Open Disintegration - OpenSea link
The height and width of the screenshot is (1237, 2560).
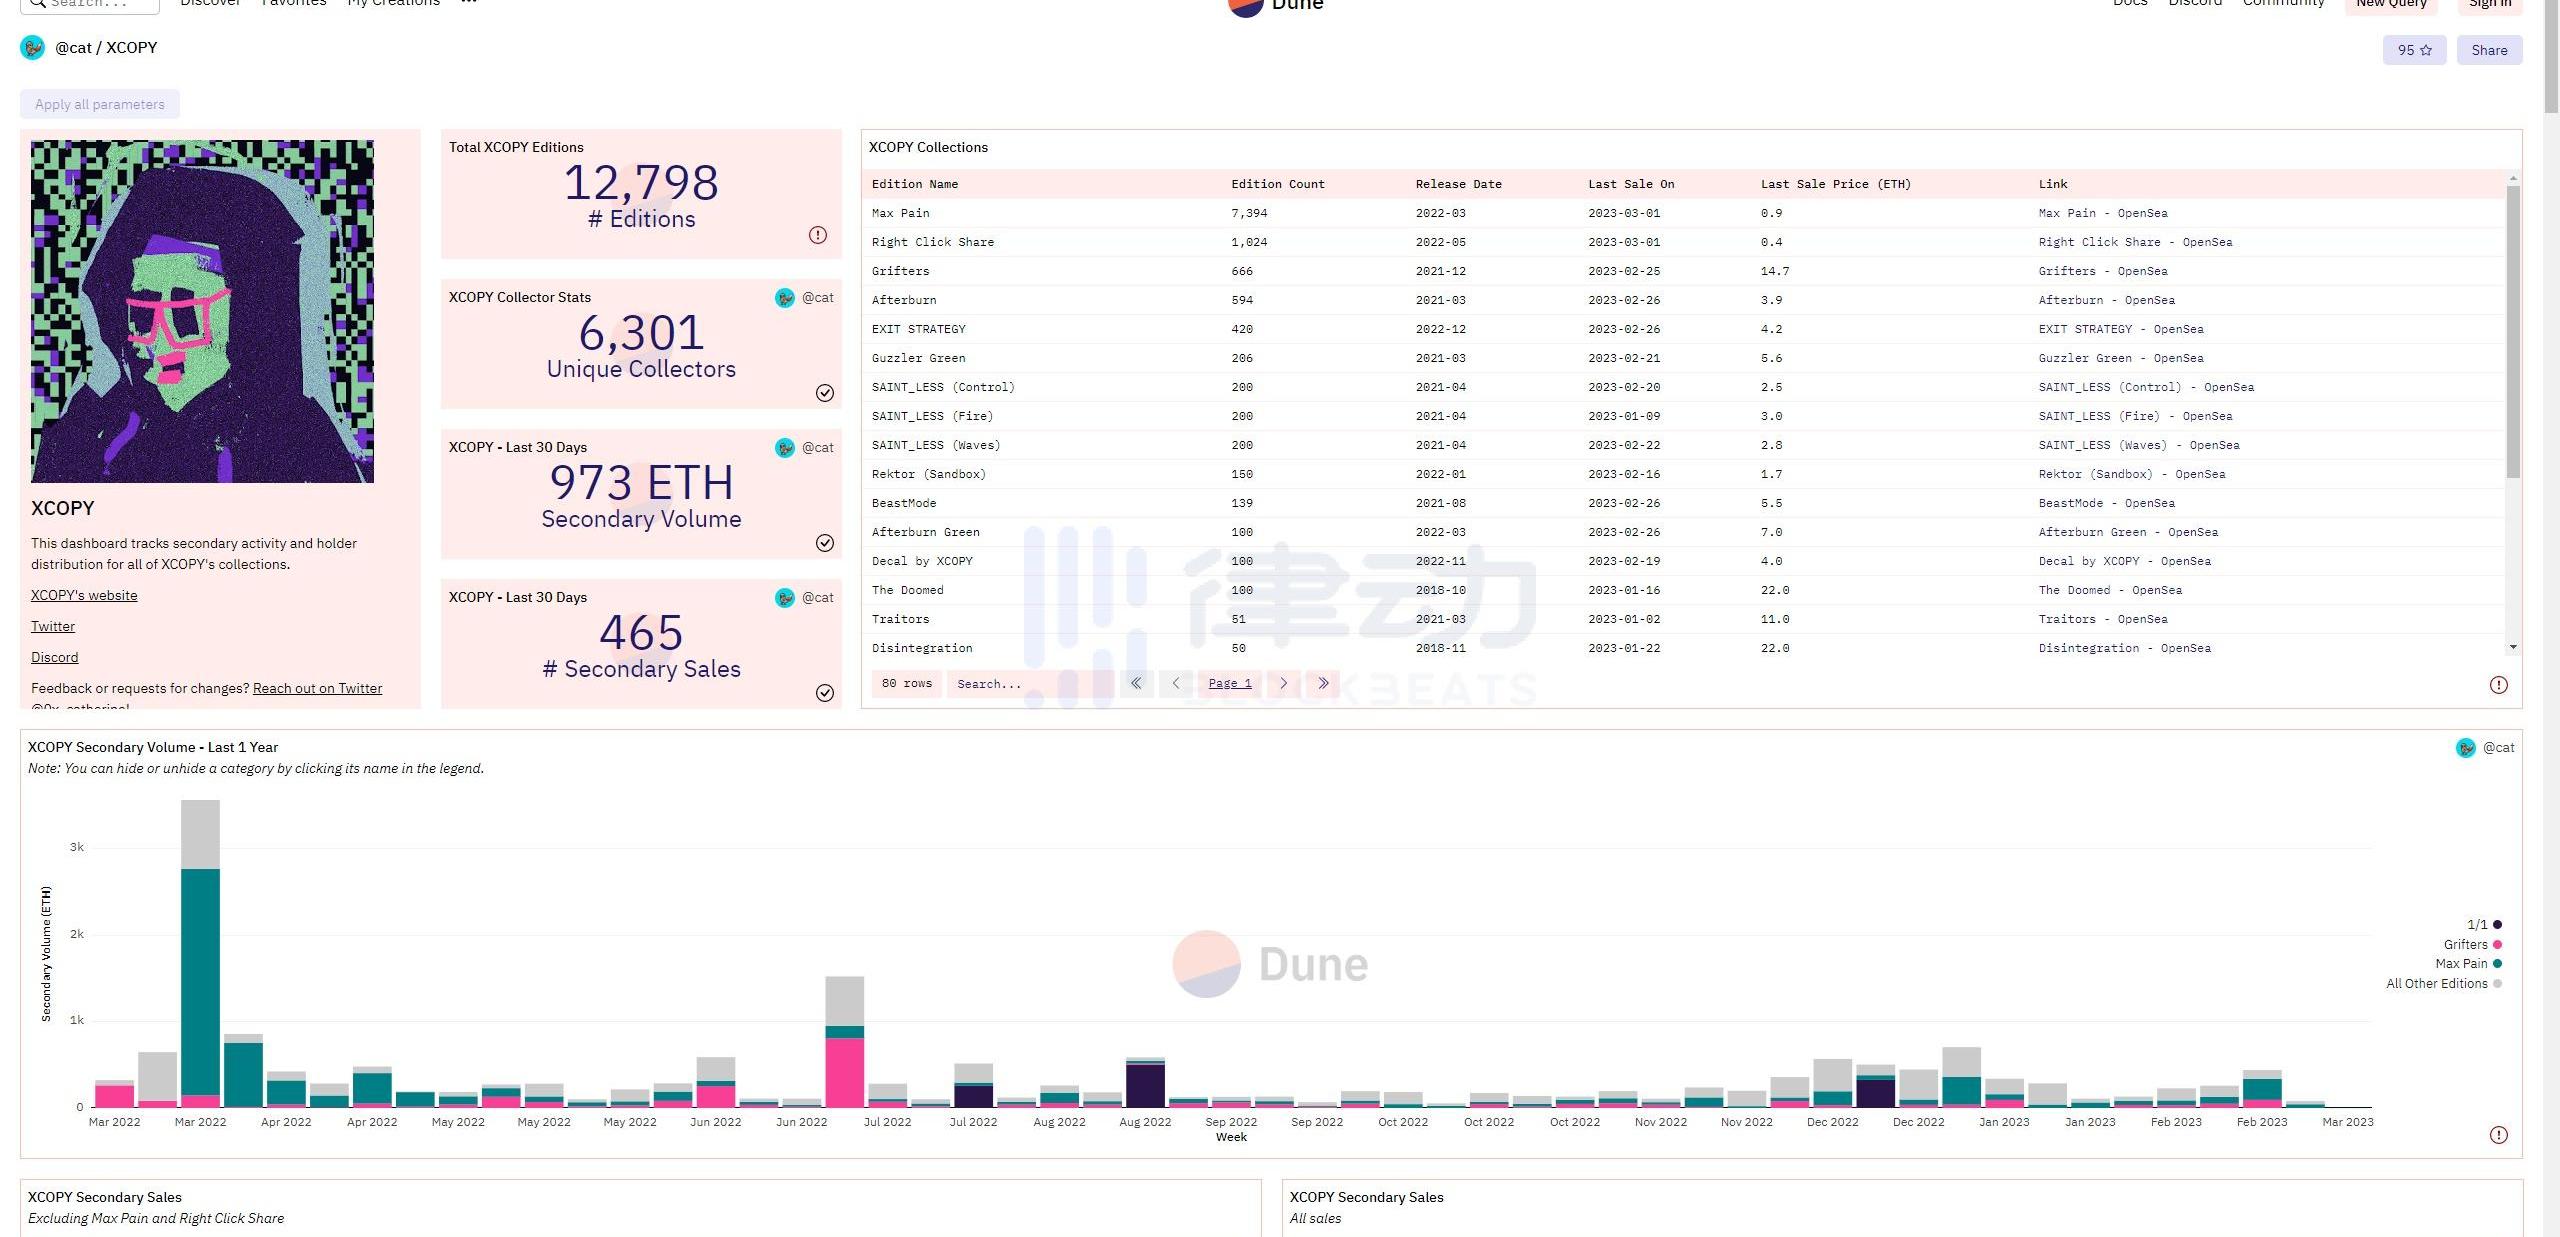click(x=2125, y=648)
